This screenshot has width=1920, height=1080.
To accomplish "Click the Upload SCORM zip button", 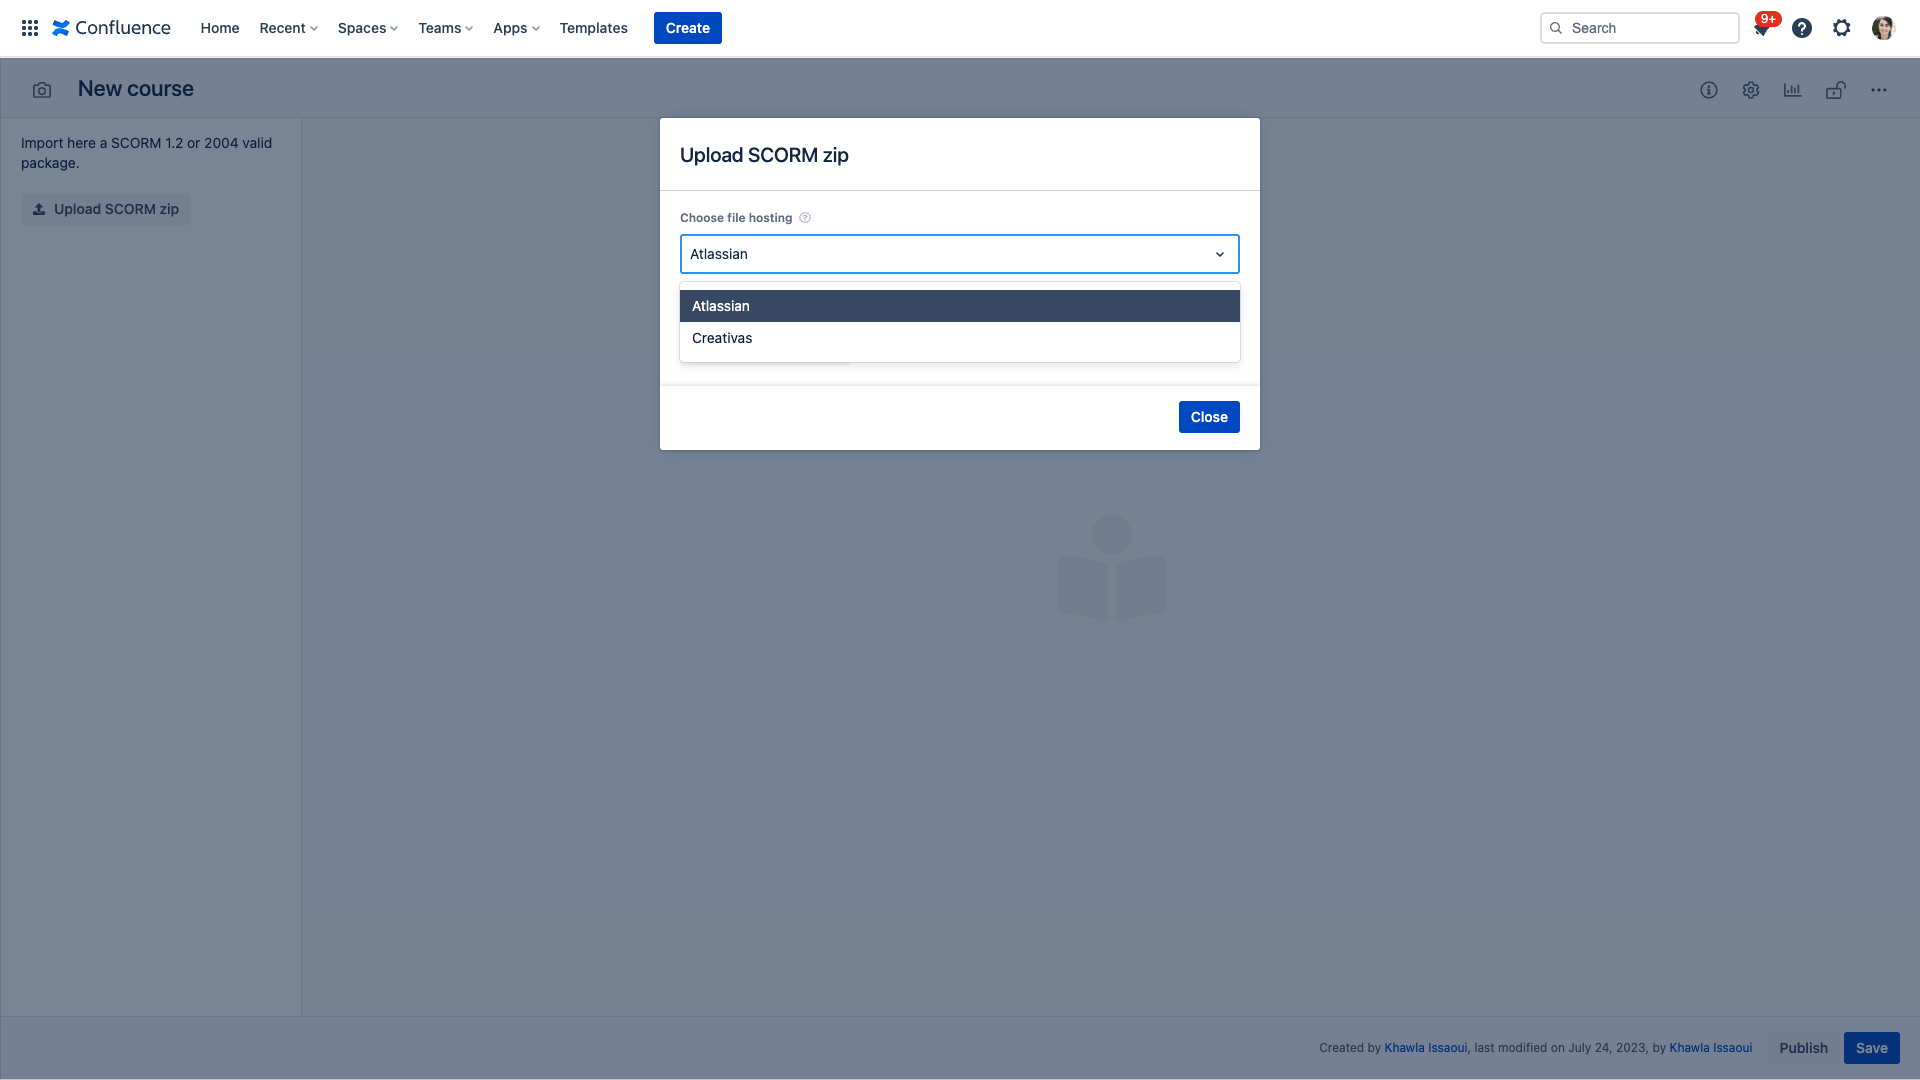I will (106, 209).
